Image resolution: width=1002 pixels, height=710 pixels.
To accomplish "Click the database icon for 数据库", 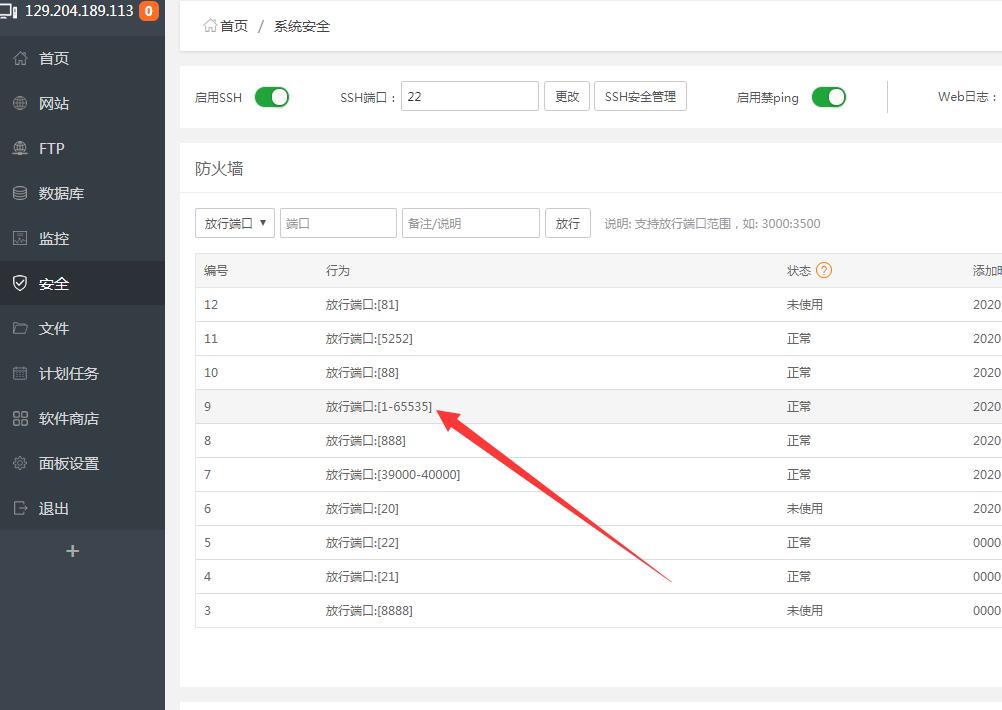I will (x=20, y=194).
